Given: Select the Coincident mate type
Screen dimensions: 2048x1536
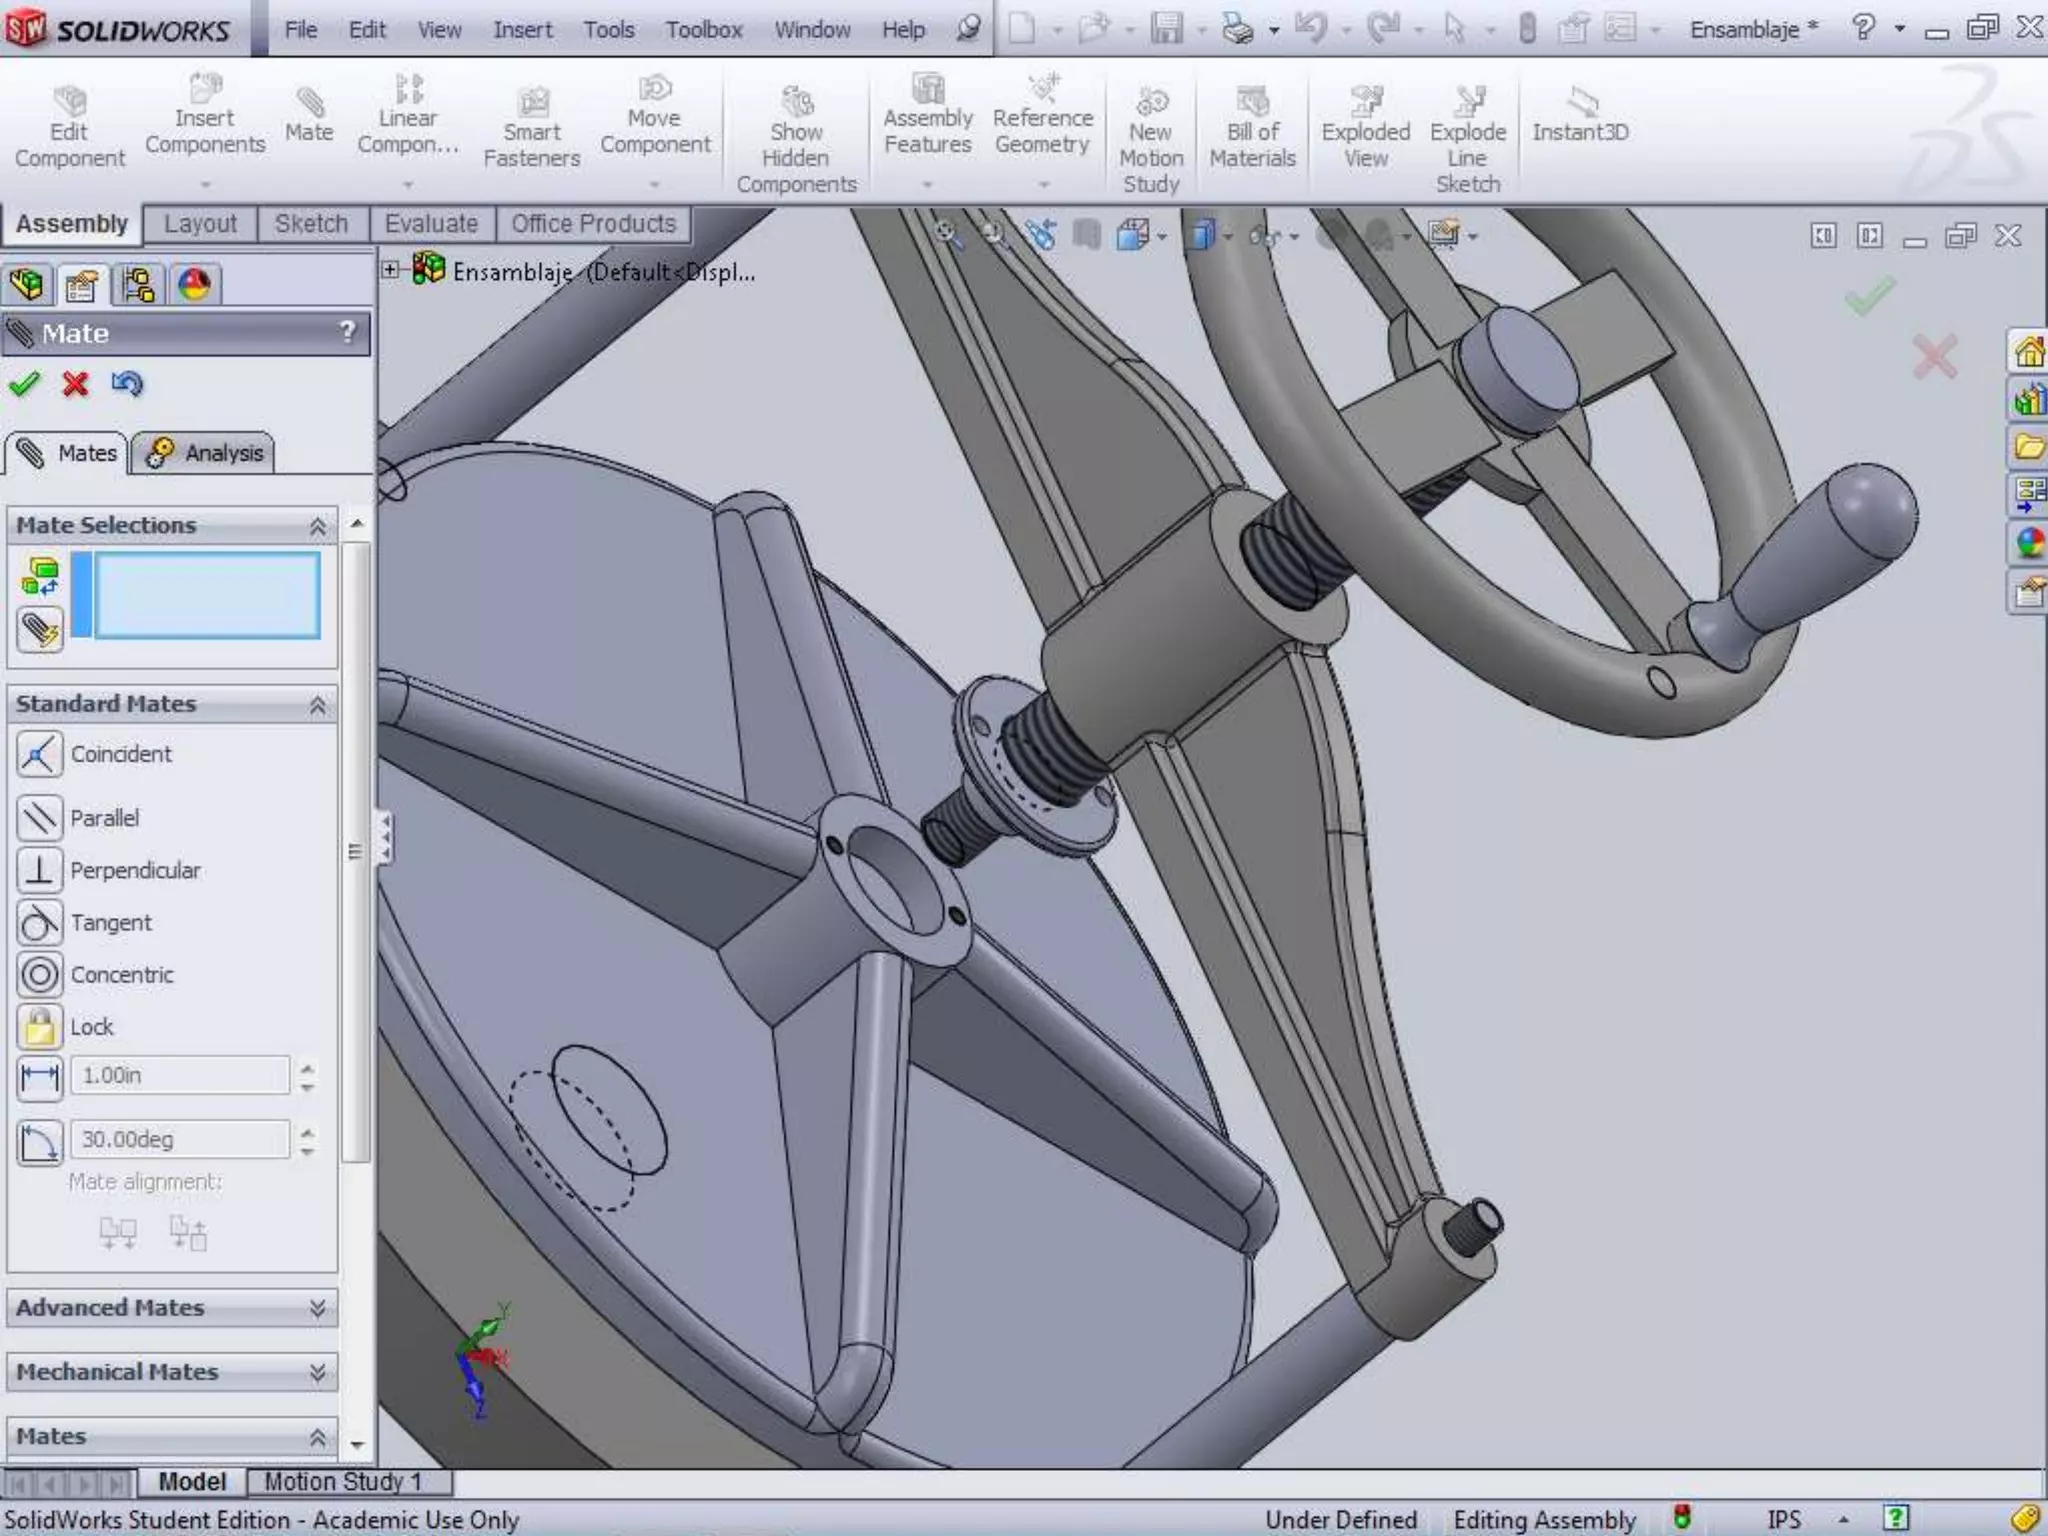Looking at the screenshot, I should [40, 754].
